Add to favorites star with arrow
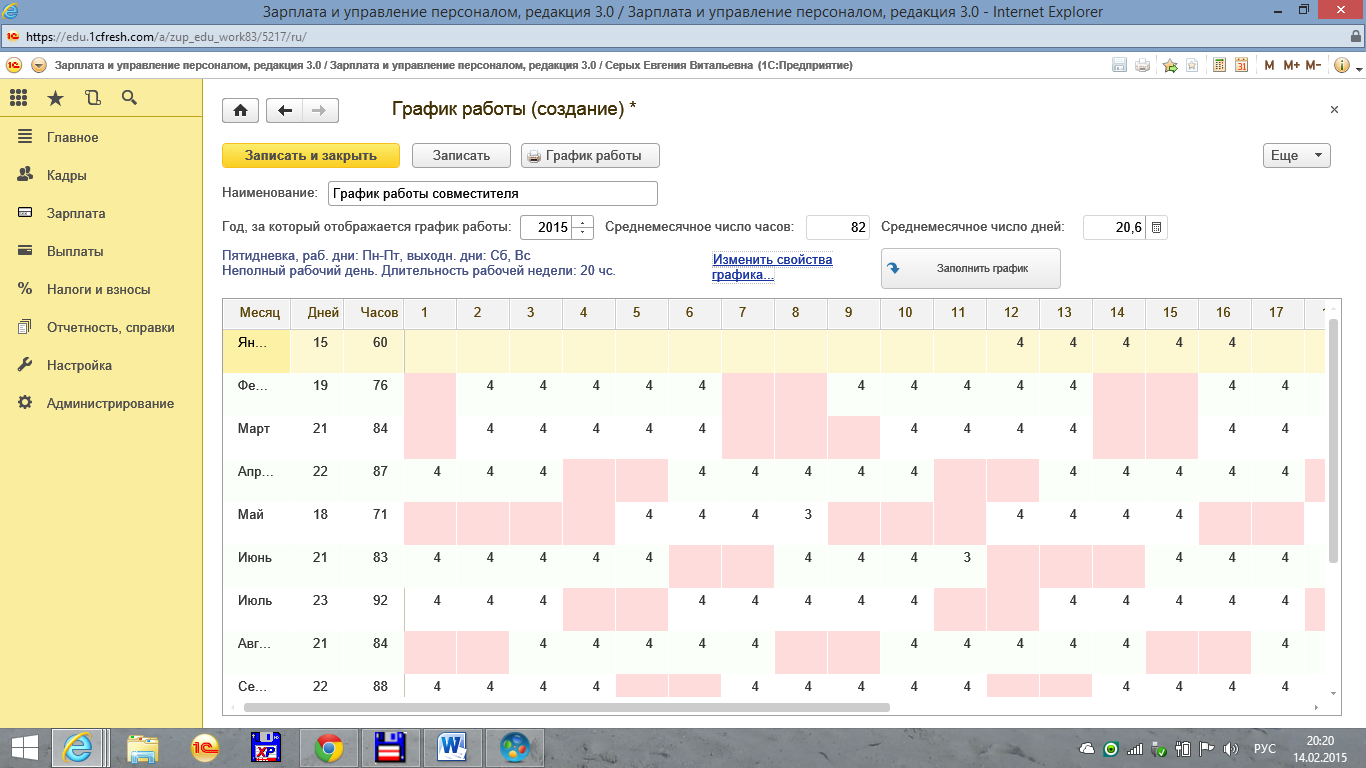1366x768 pixels. coord(1170,65)
